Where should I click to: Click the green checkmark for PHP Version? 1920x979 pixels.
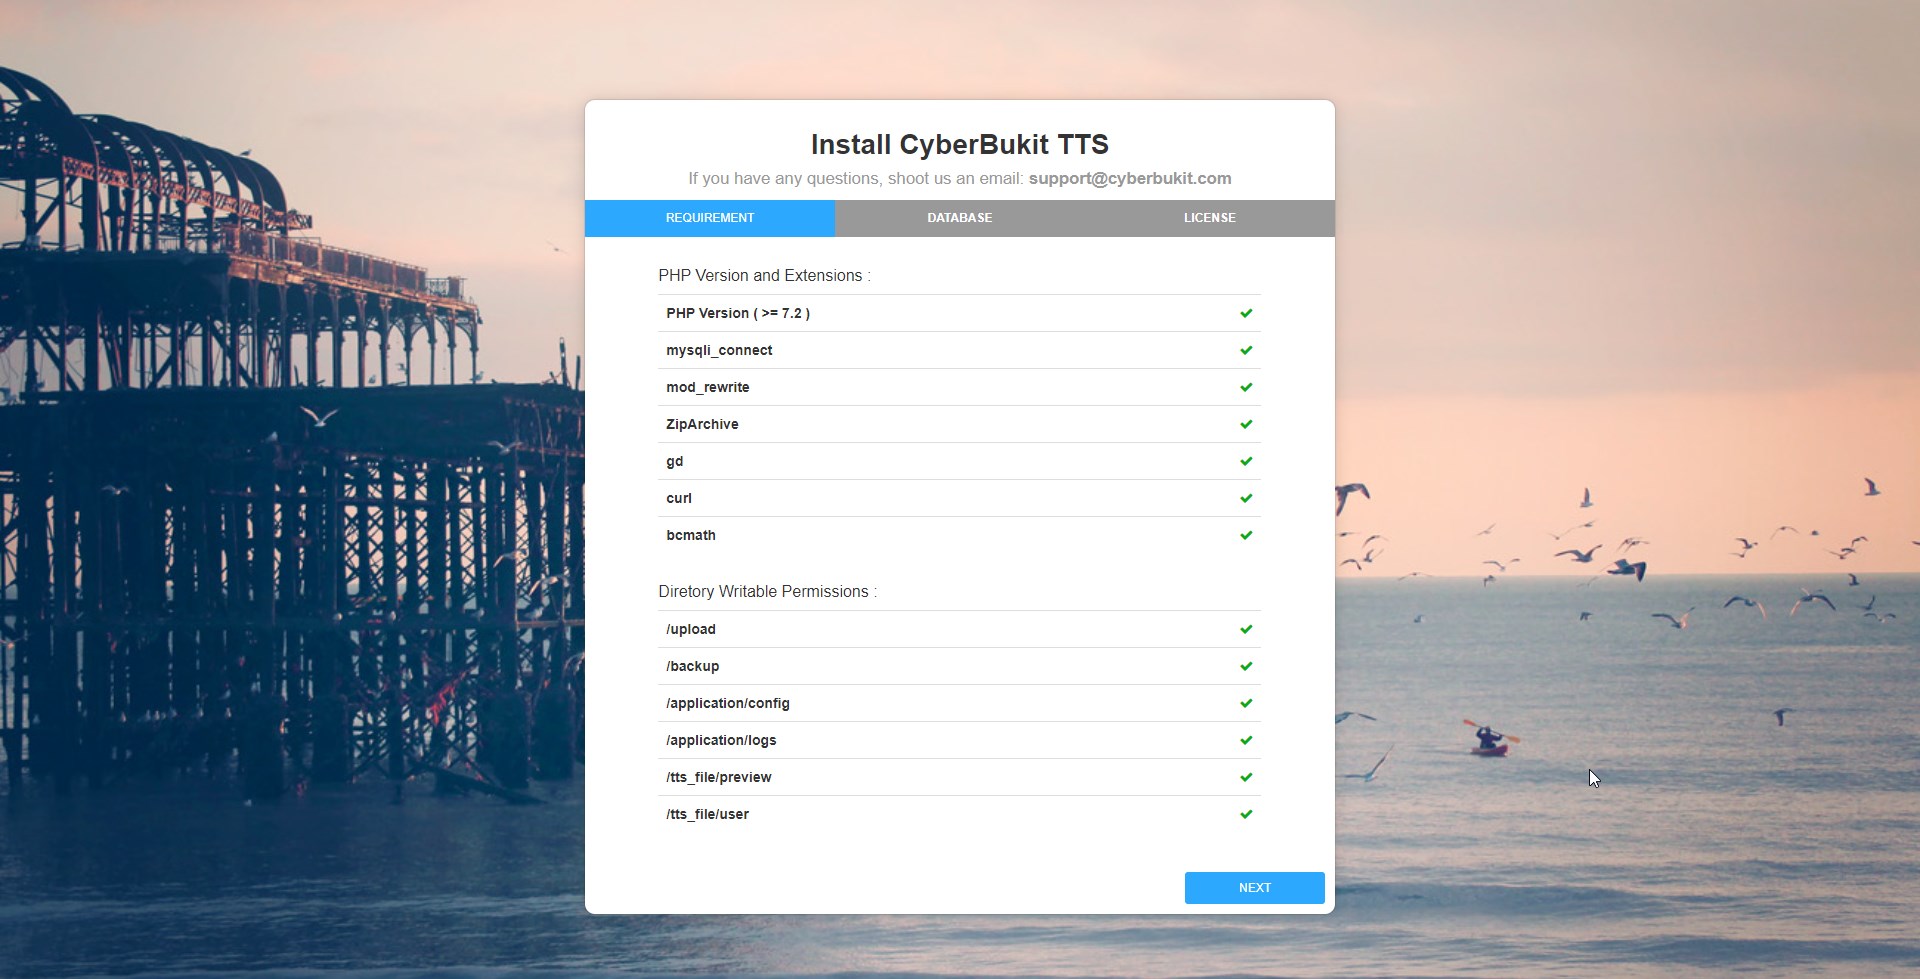pos(1246,313)
